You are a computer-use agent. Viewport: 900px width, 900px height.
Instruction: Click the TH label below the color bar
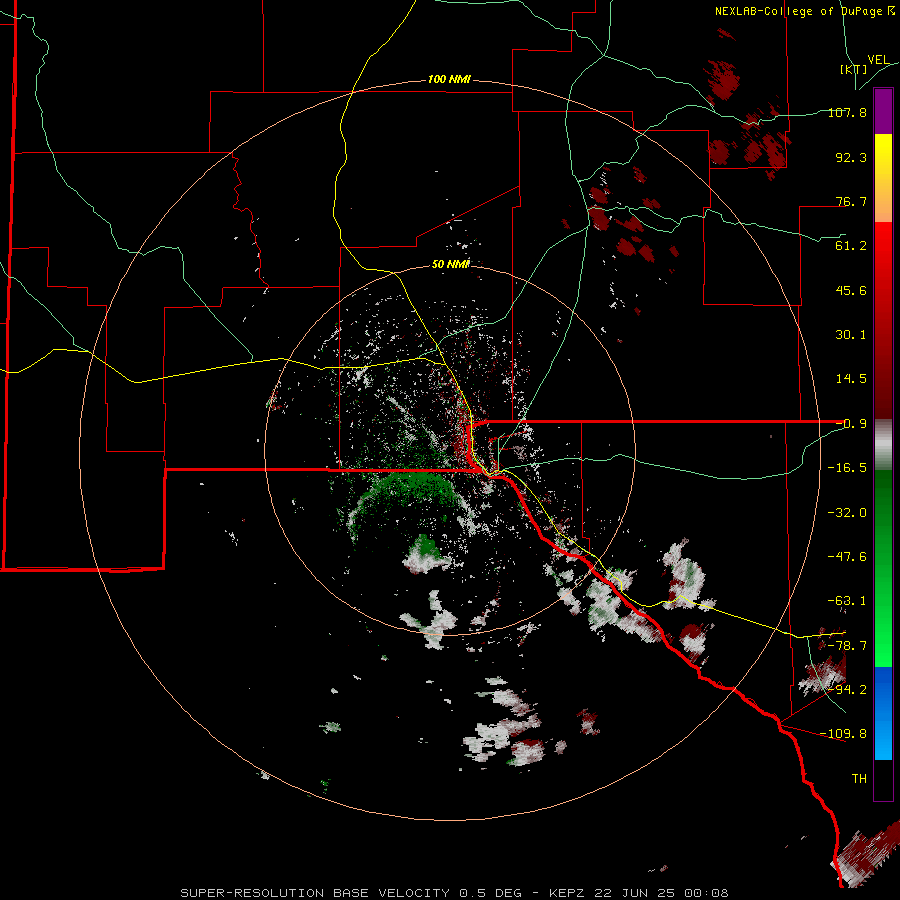coord(859,779)
